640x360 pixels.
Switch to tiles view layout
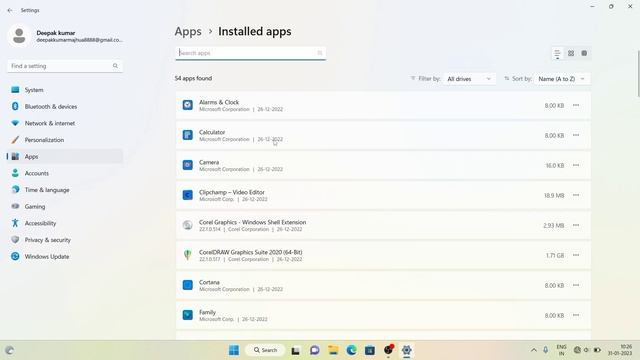pyautogui.click(x=584, y=53)
